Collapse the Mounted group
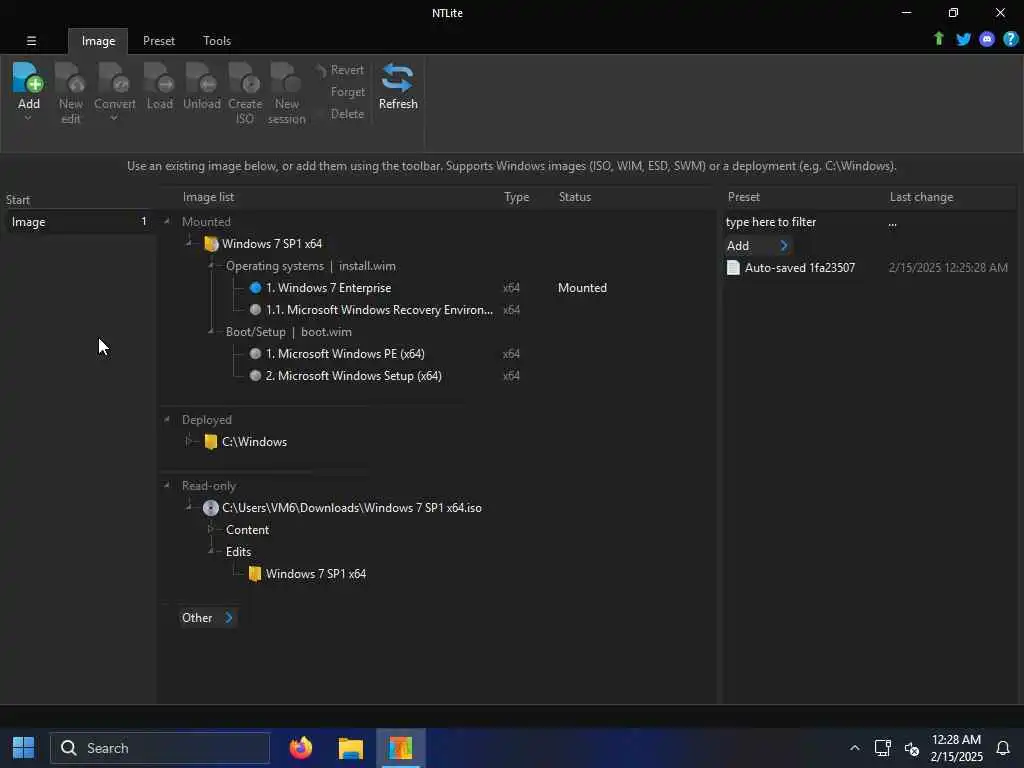Screen dimensions: 1024x768 point(167,222)
